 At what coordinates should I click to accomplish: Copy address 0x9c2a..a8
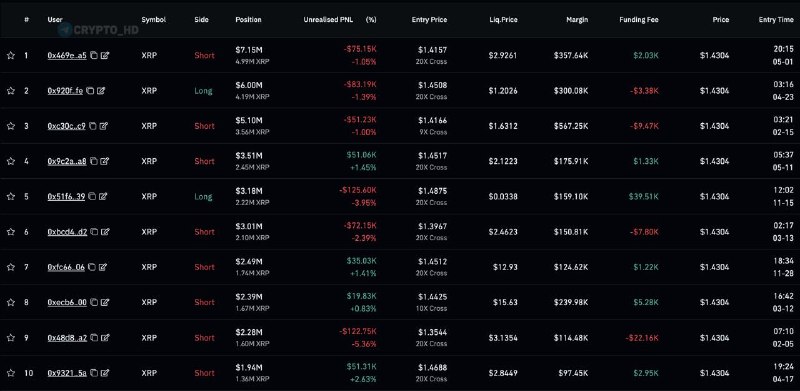click(x=94, y=161)
